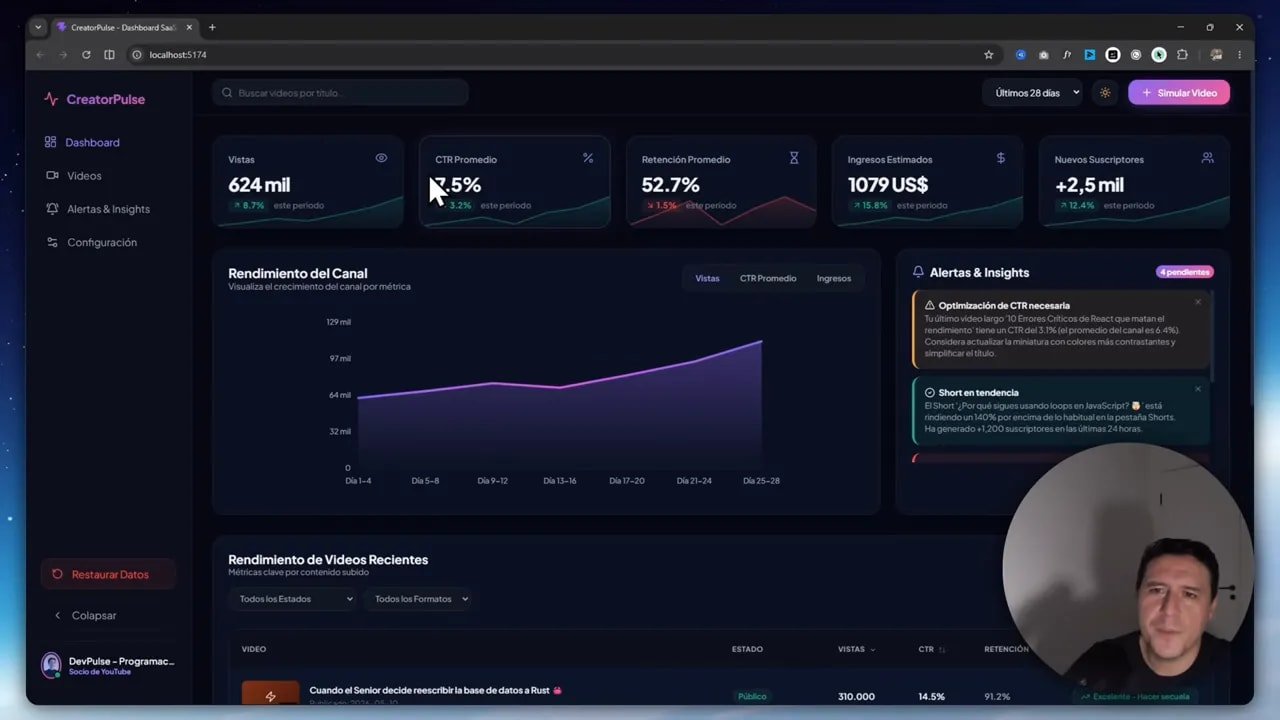The image size is (1280, 720).
Task: Click the Dashboard grid icon in sidebar
Action: point(51,142)
